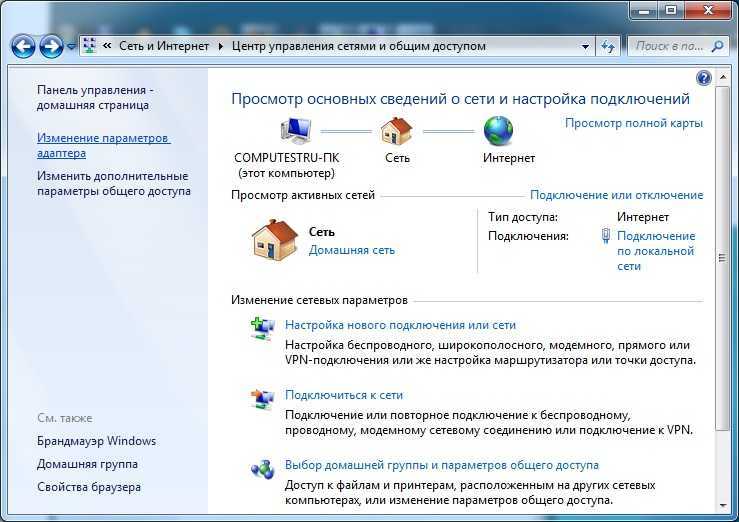
Task: Click text 'Тип доступа:'
Action: tap(523, 217)
